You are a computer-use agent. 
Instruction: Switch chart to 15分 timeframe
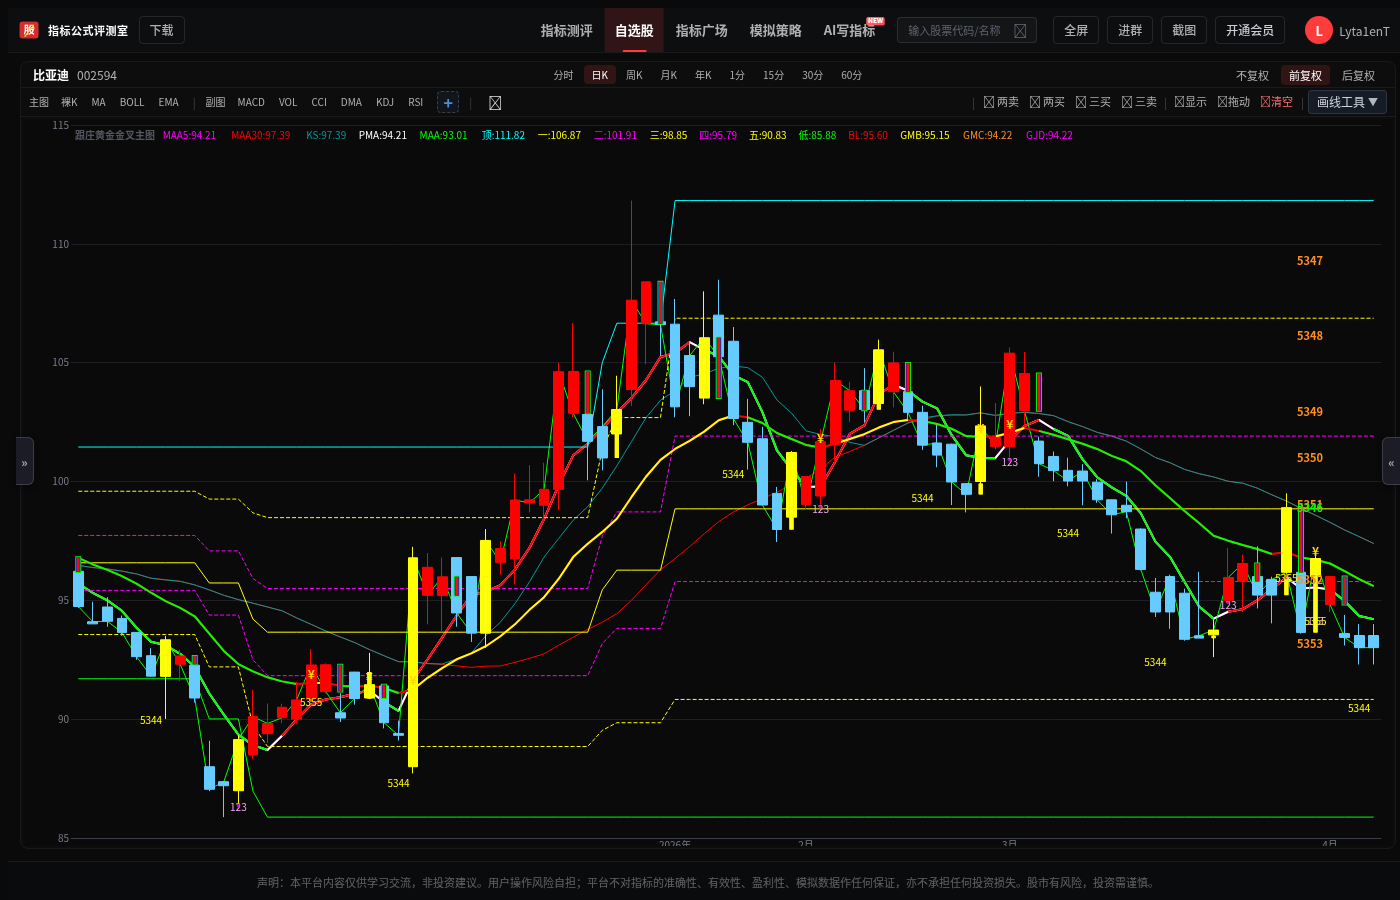pyautogui.click(x=774, y=76)
